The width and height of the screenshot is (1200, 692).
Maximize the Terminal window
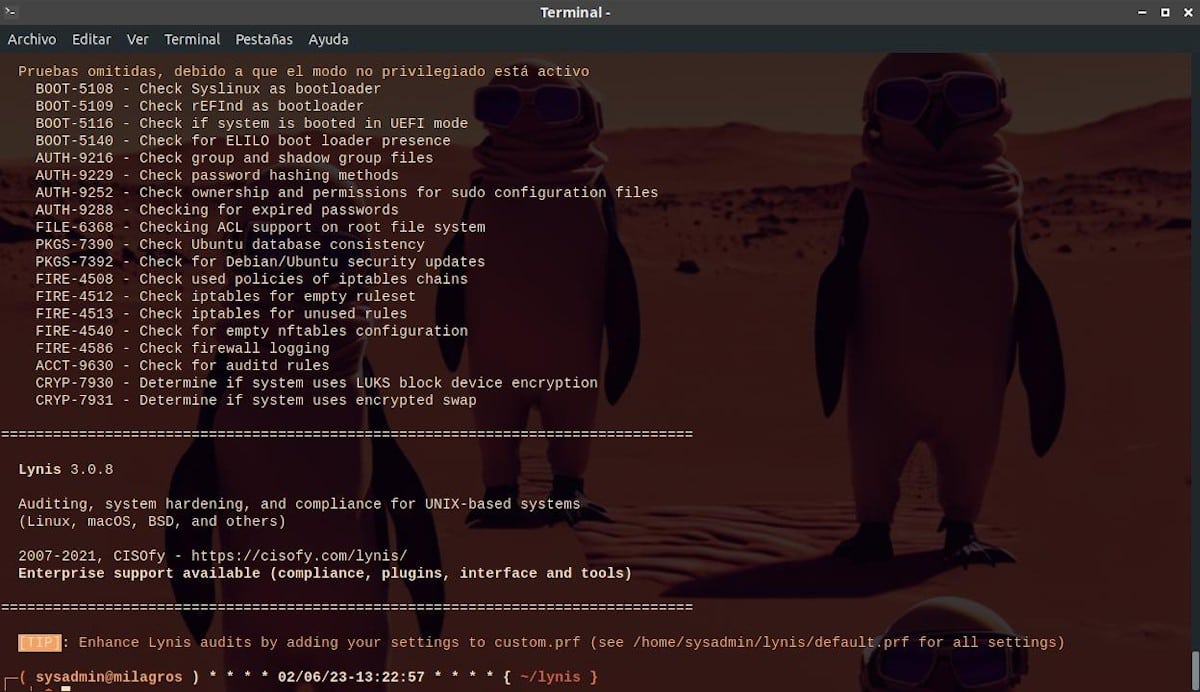coord(1165,12)
